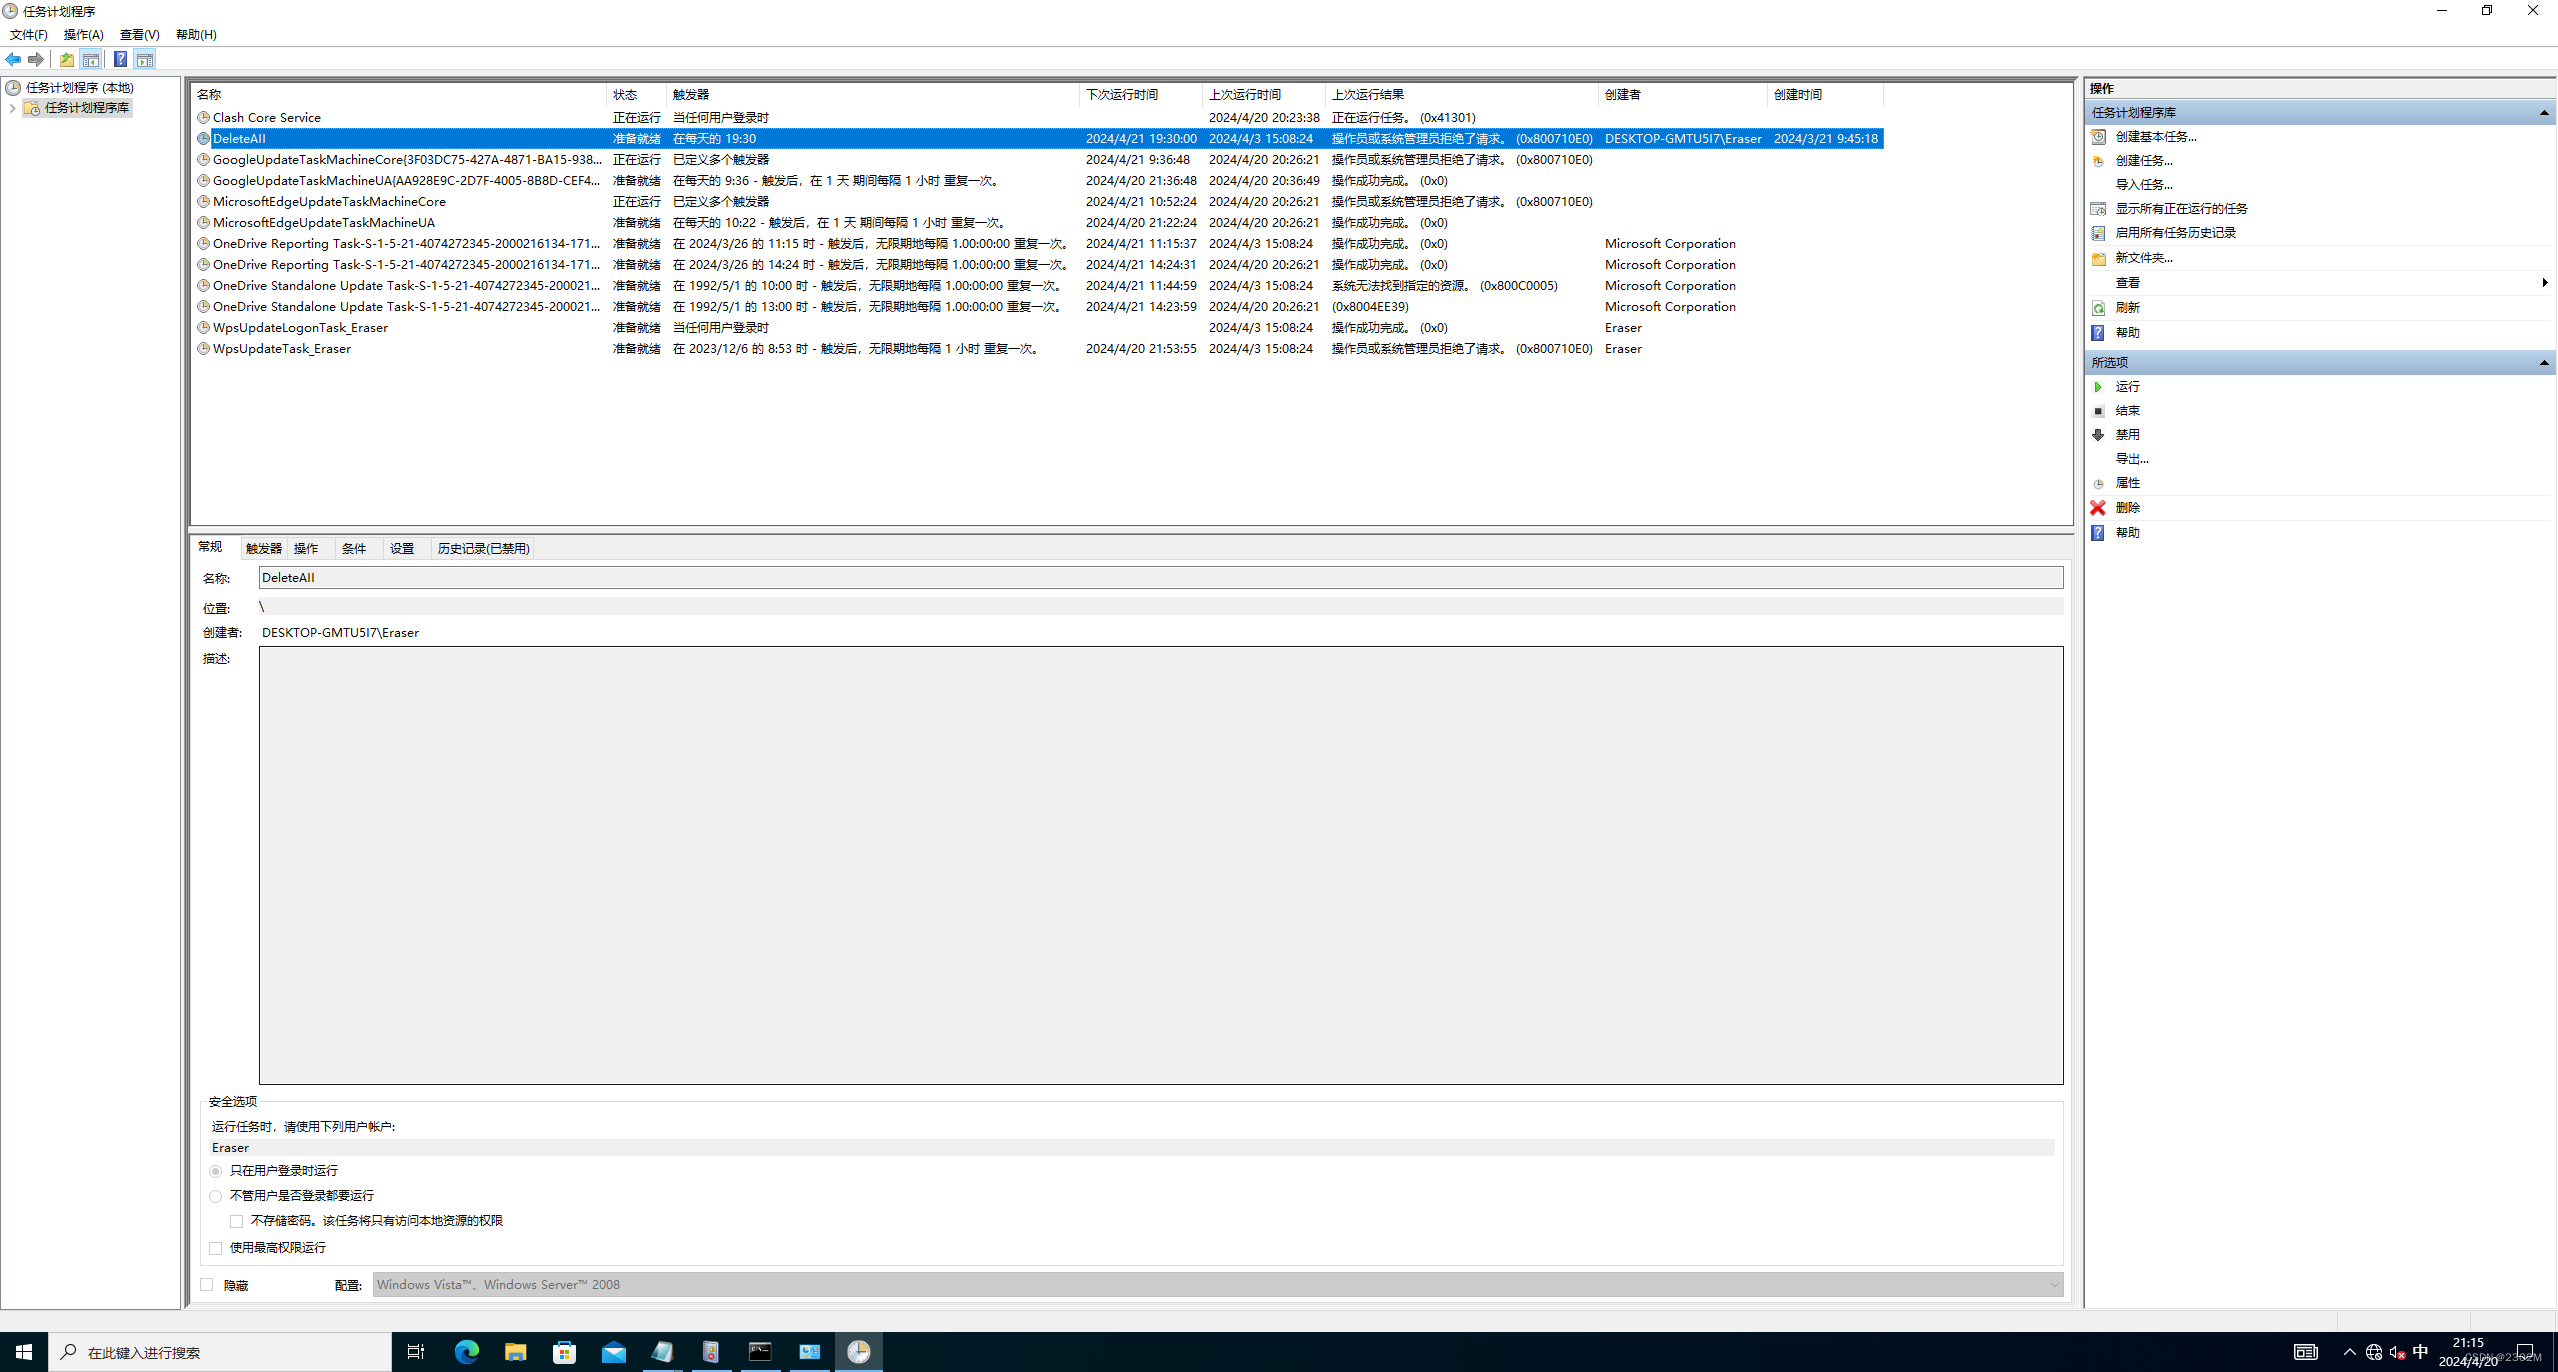Click the 刷新 refresh icon
2558x1372 pixels.
coord(2098,308)
